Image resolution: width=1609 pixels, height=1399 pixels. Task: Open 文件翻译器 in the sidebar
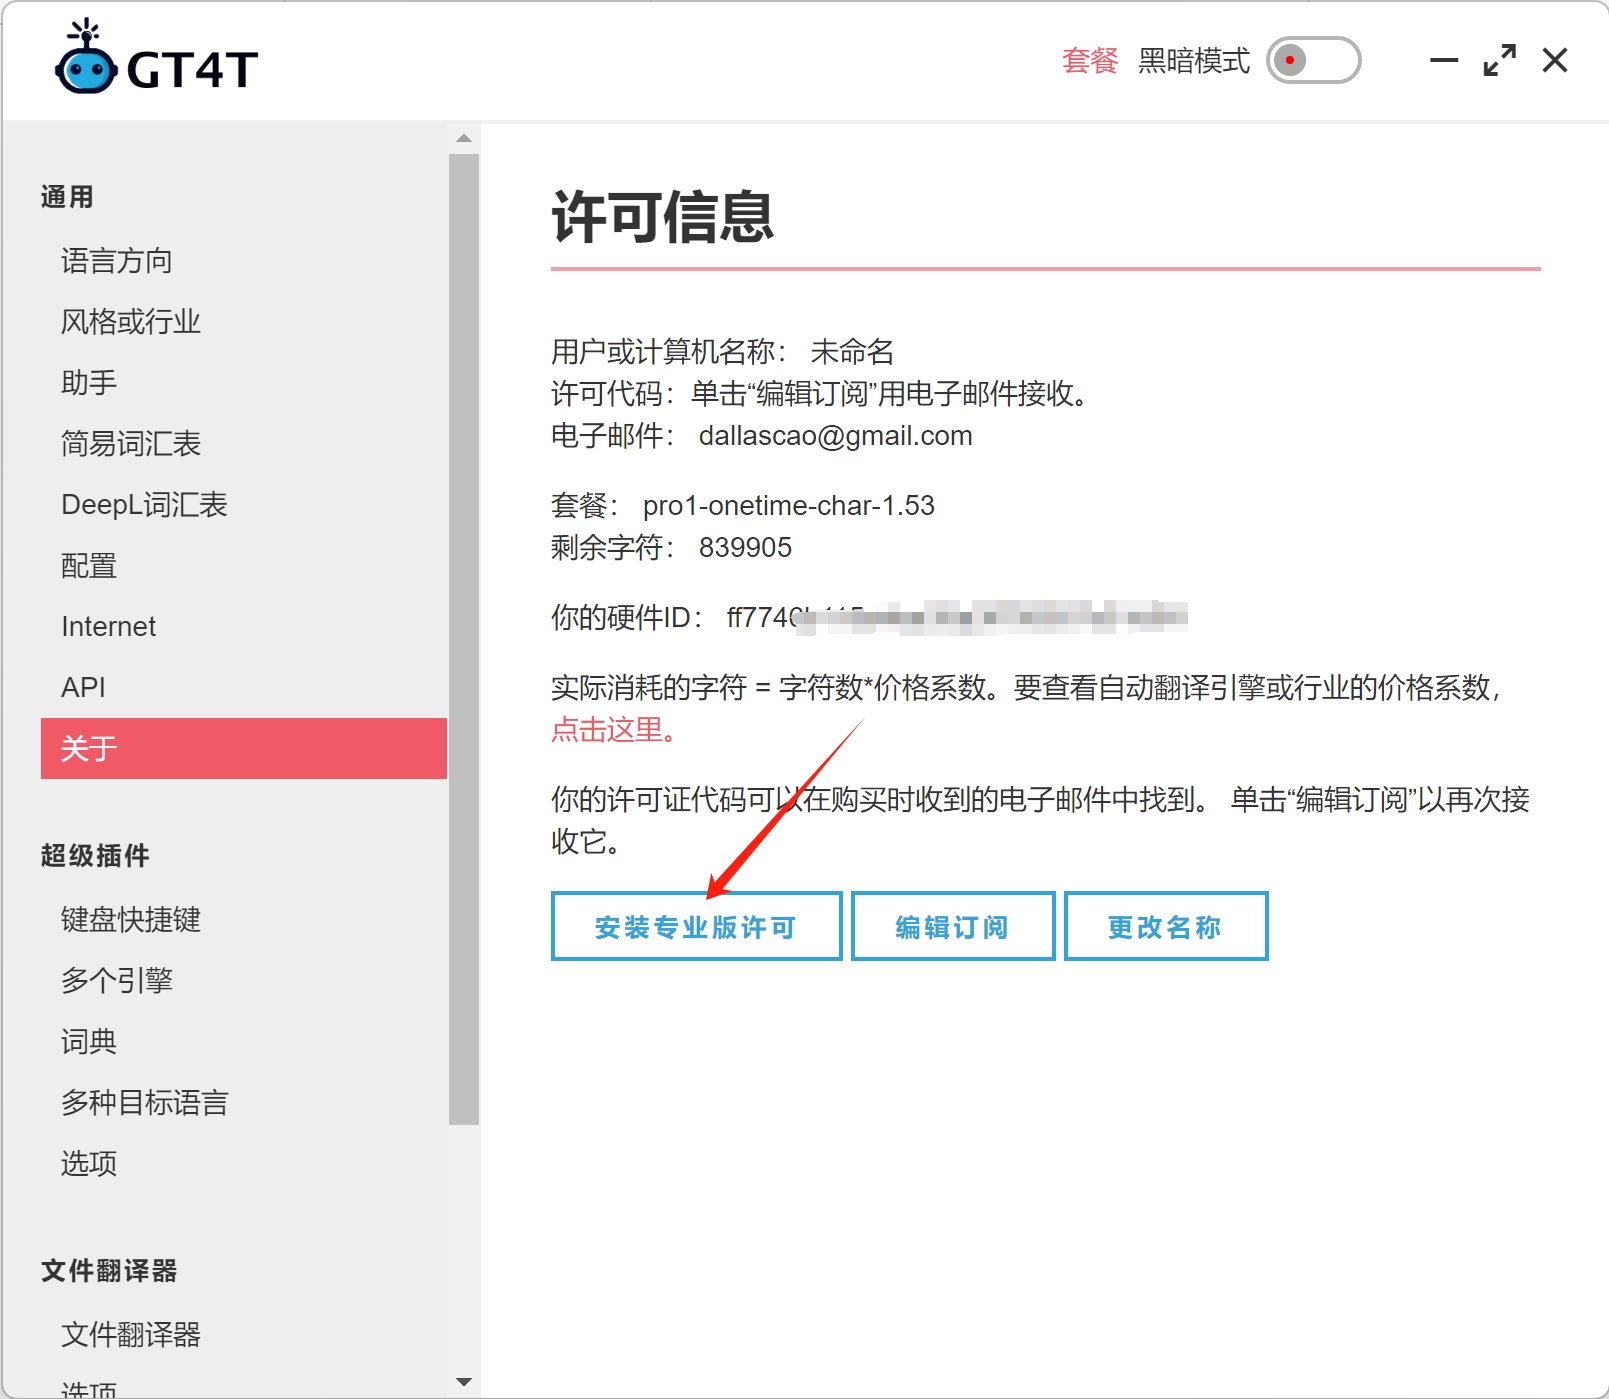tap(129, 1335)
